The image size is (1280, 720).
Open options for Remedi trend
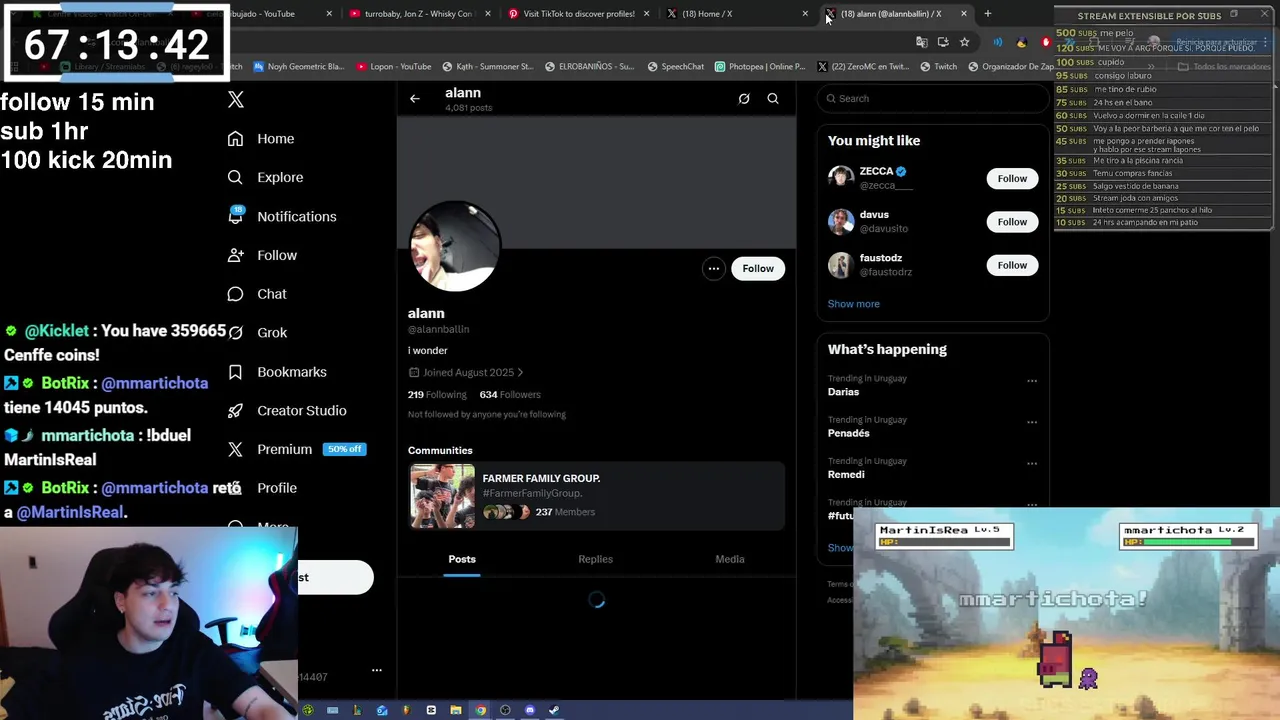tap(1032, 464)
